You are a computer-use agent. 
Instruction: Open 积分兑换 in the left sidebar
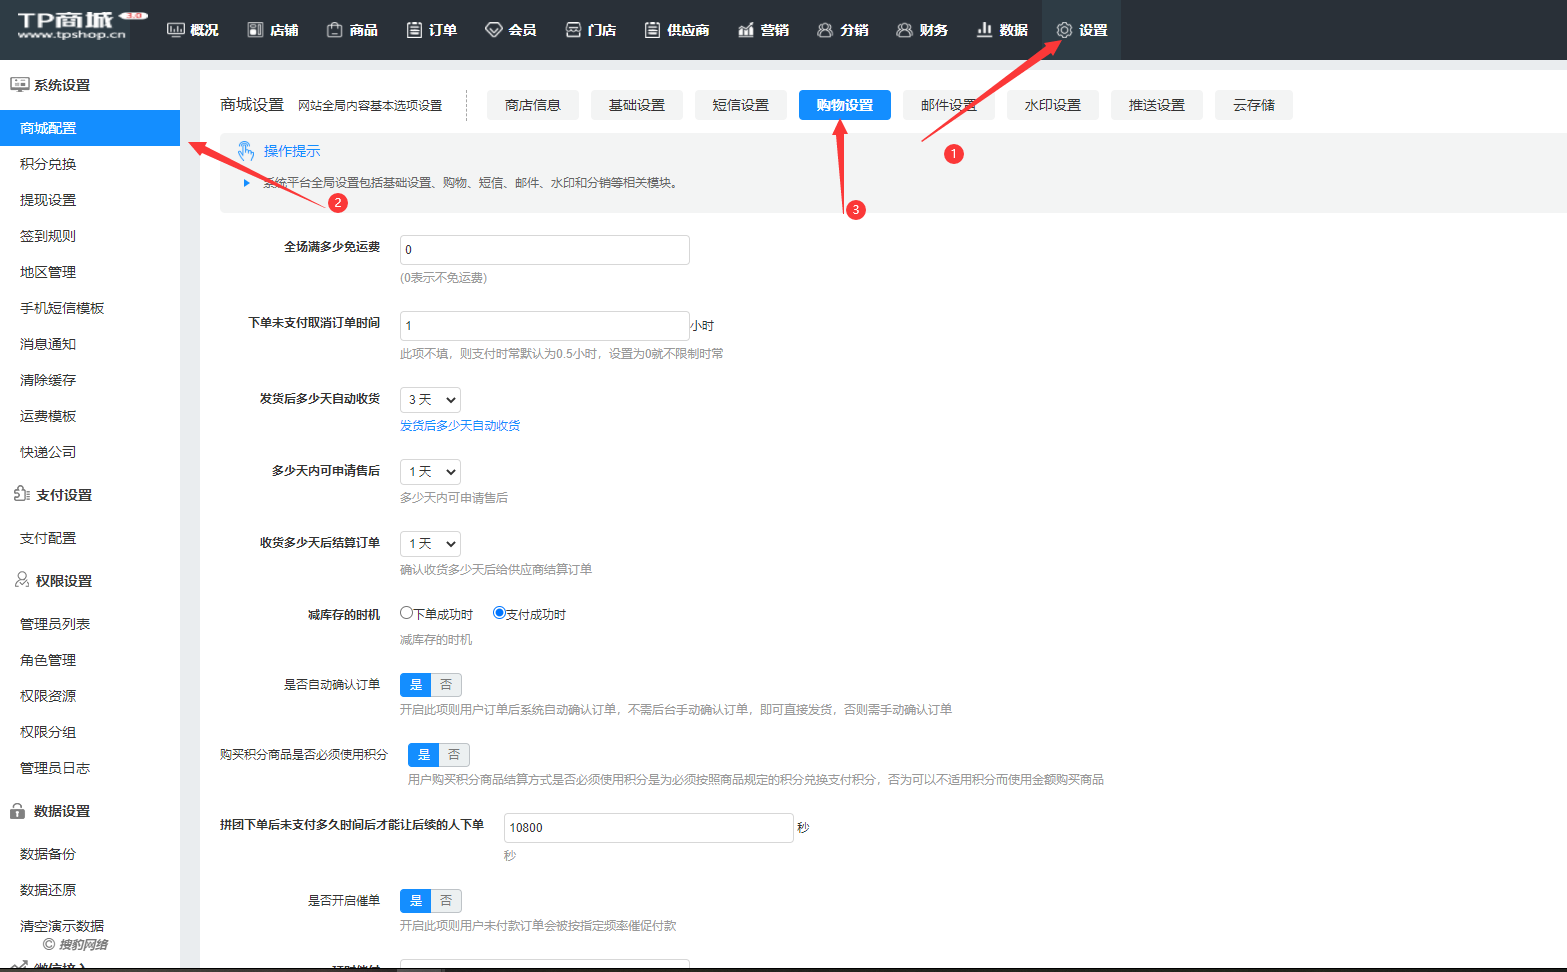pos(48,164)
